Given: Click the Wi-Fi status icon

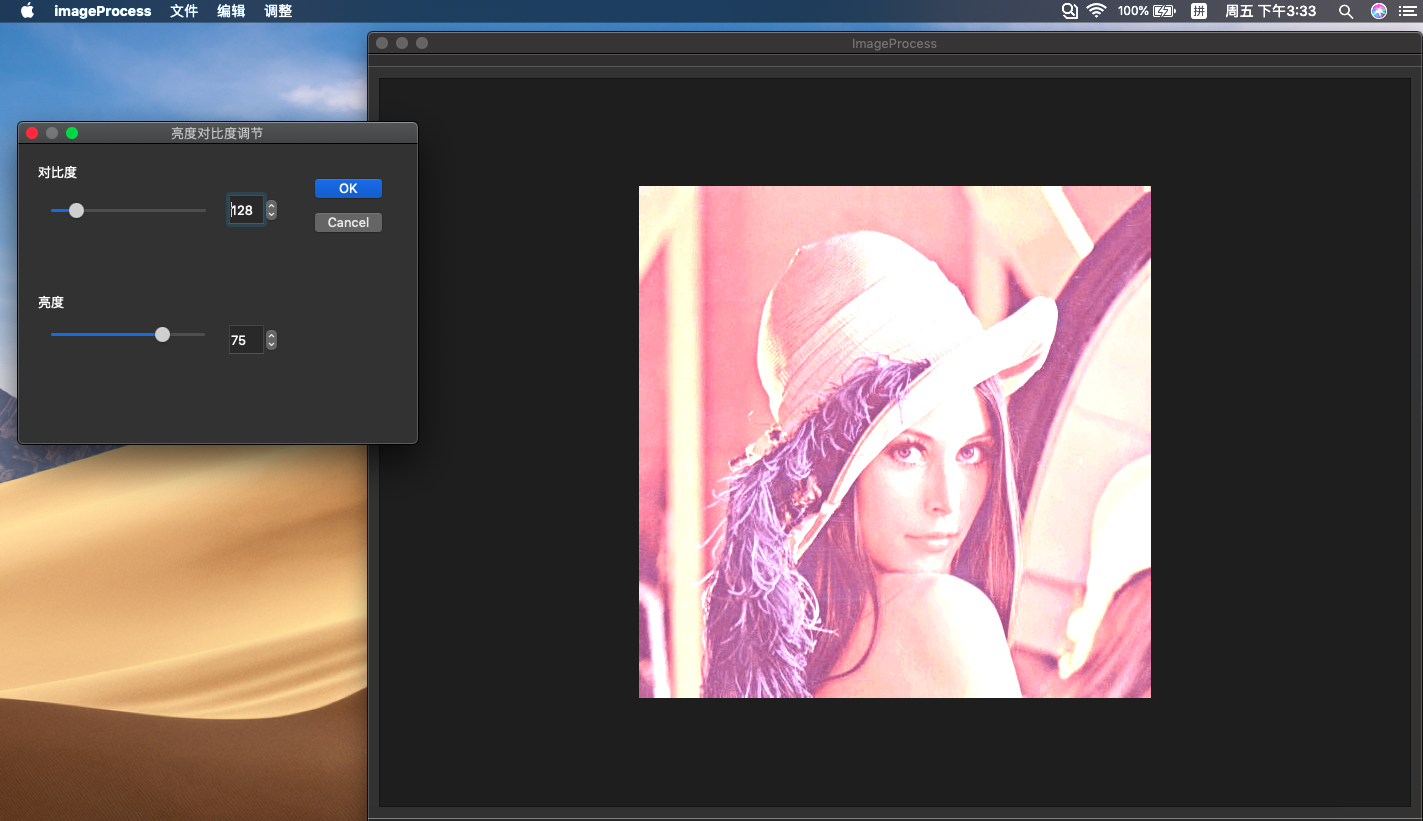Looking at the screenshot, I should pos(1096,11).
